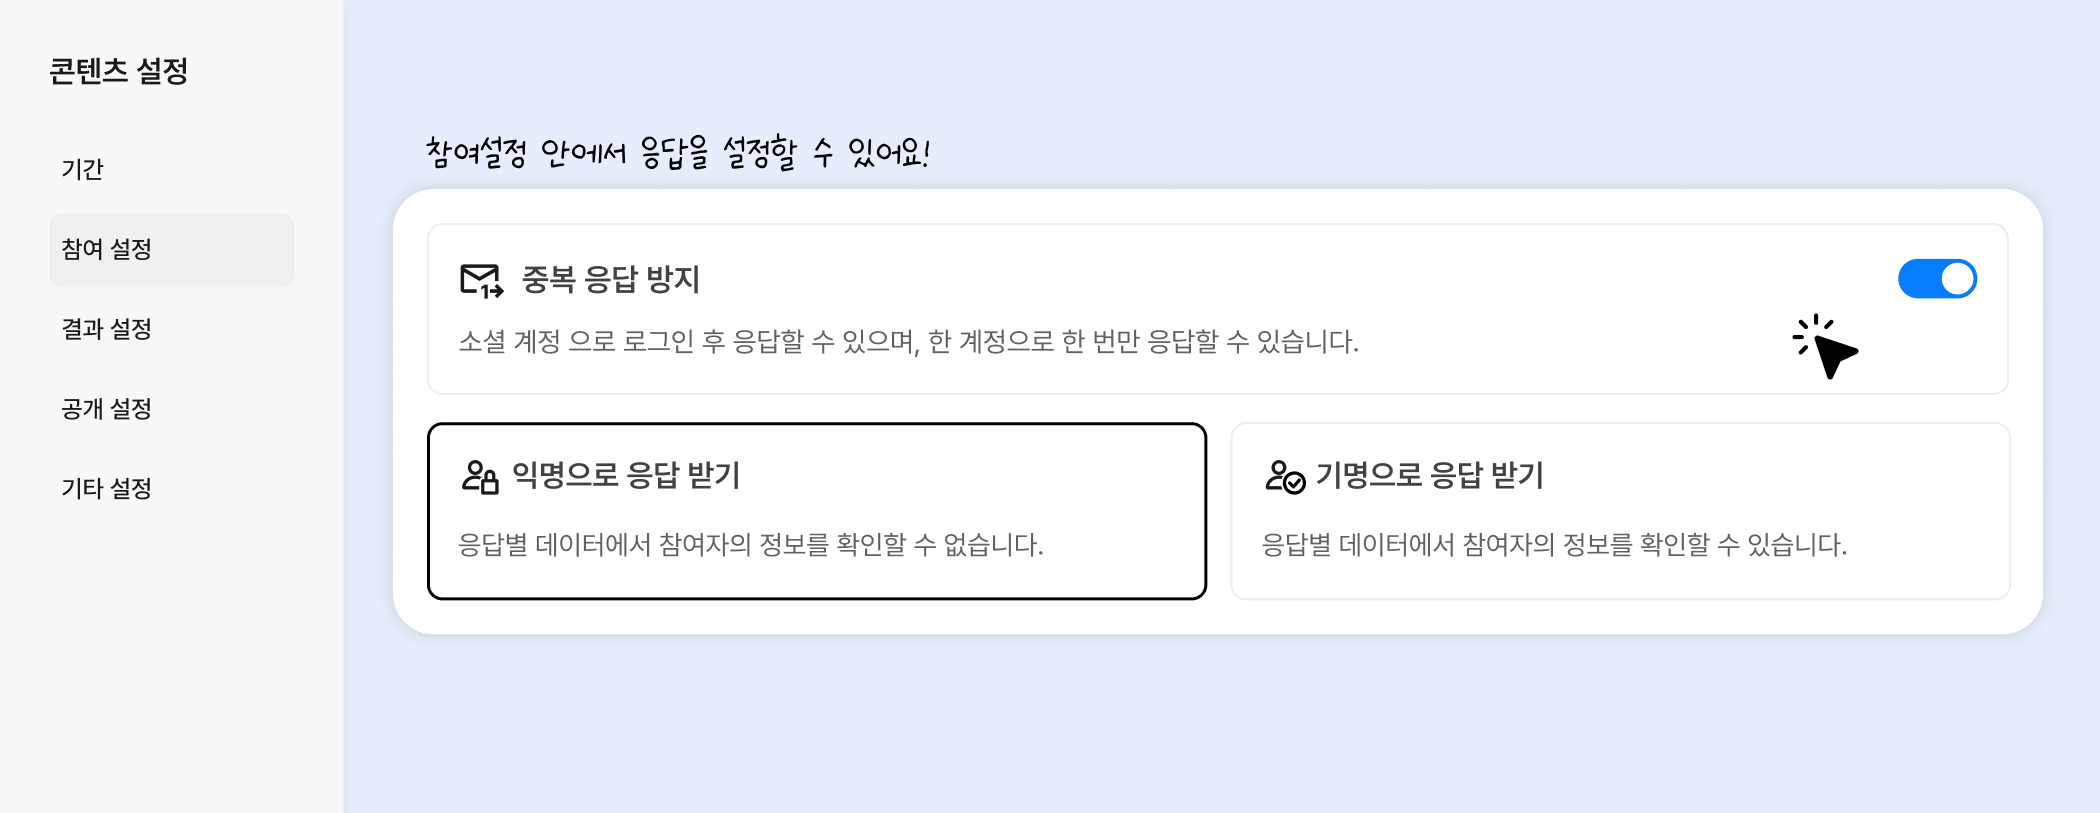2100x813 pixels.
Task: Click the verified user check icon
Action: tap(1284, 476)
